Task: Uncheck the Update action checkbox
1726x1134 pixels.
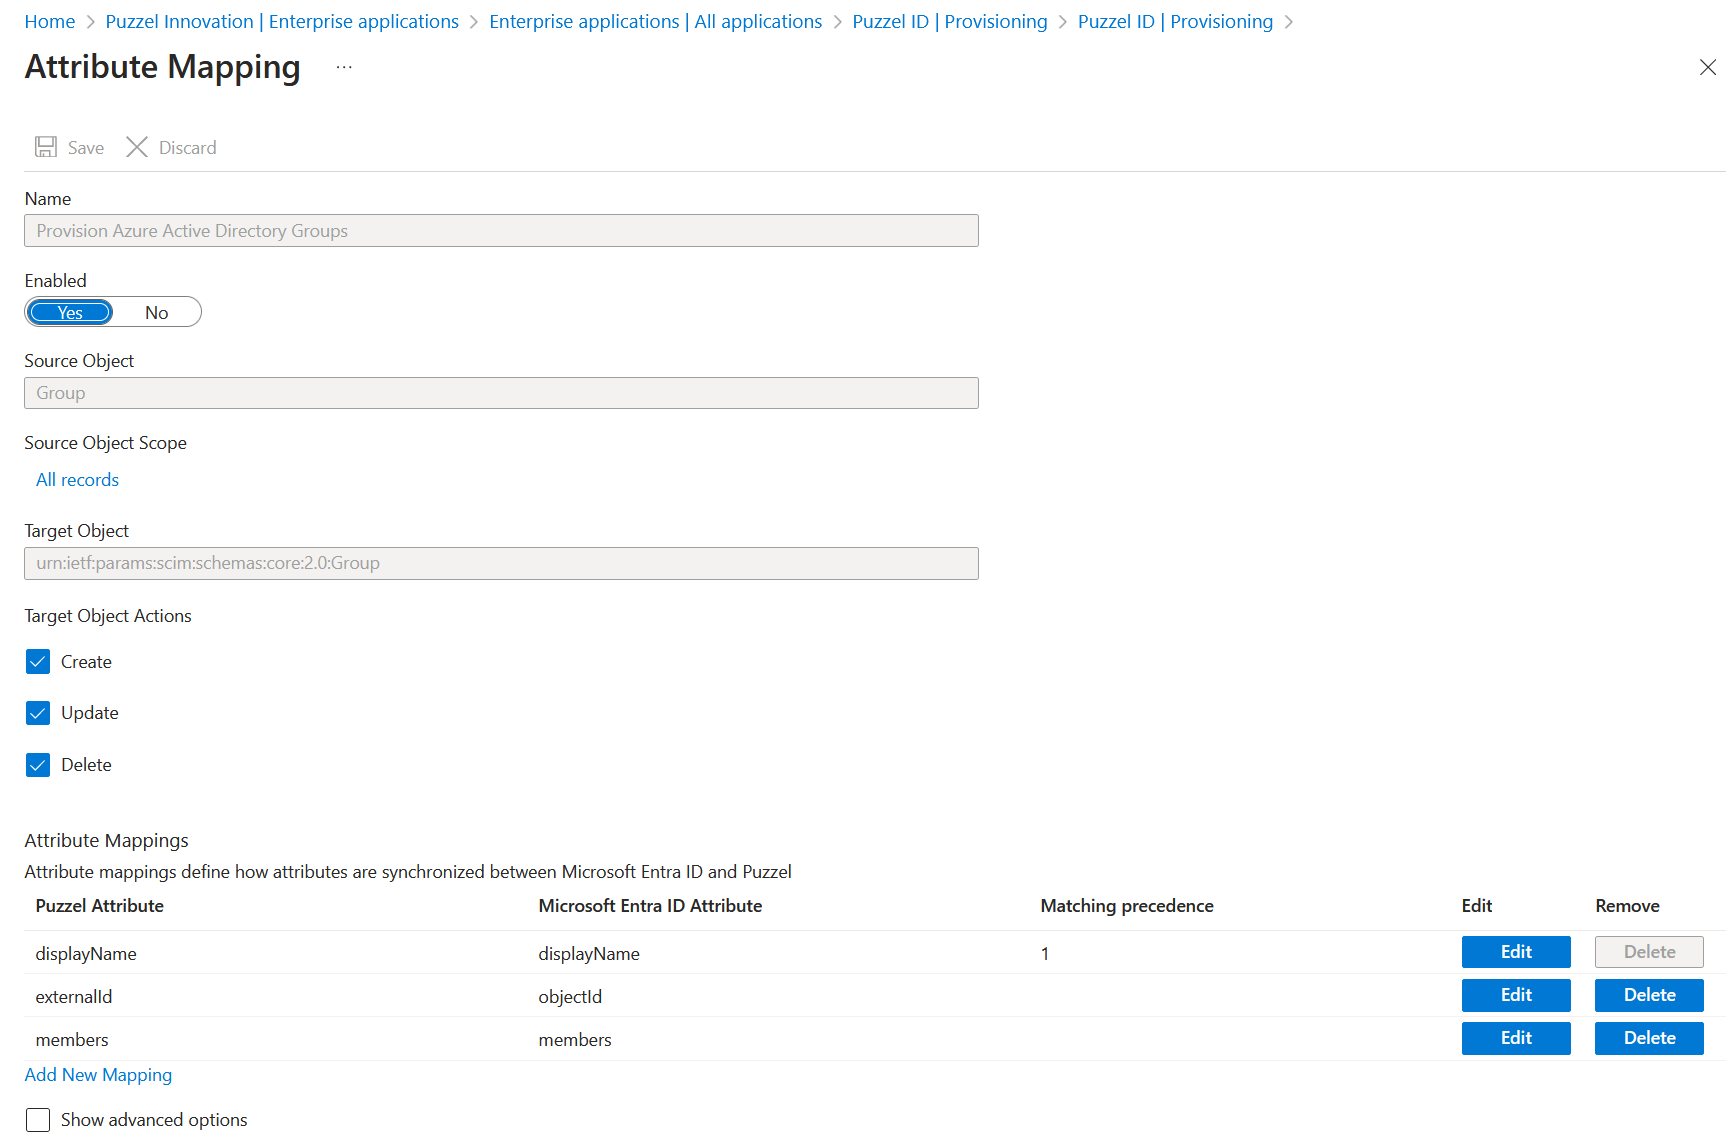Action: 38,713
